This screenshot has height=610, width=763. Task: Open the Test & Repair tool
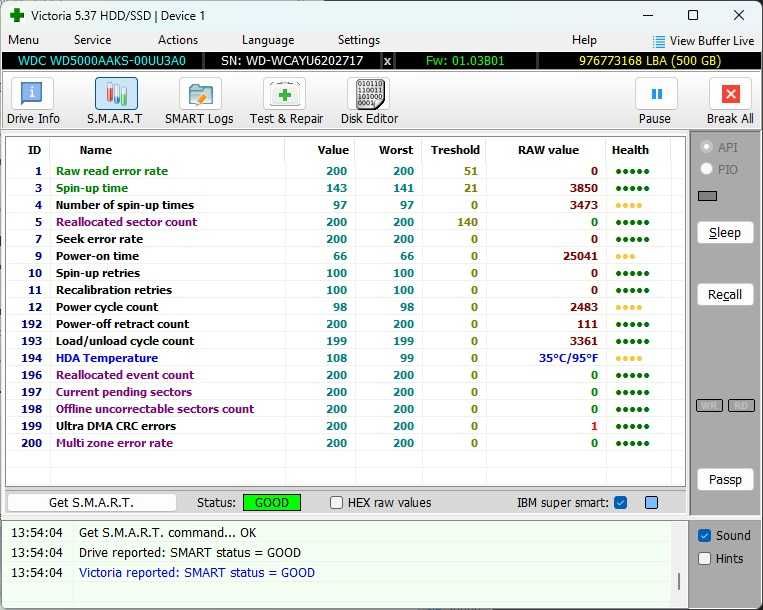pyautogui.click(x=286, y=101)
